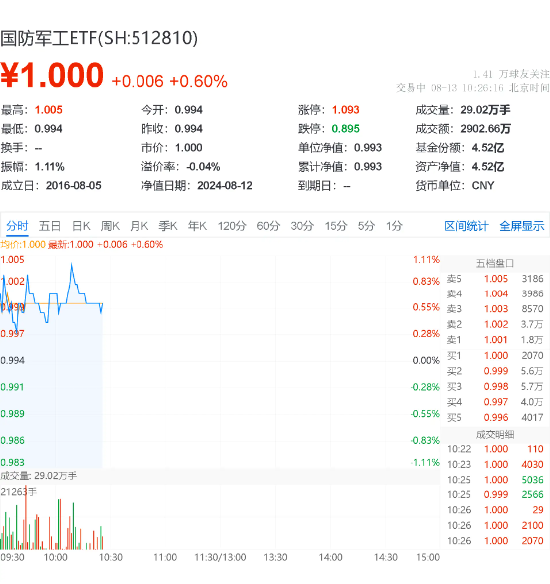Click the 11:30/13:00 time axis label
This screenshot has height=584, width=550.
coord(220,557)
